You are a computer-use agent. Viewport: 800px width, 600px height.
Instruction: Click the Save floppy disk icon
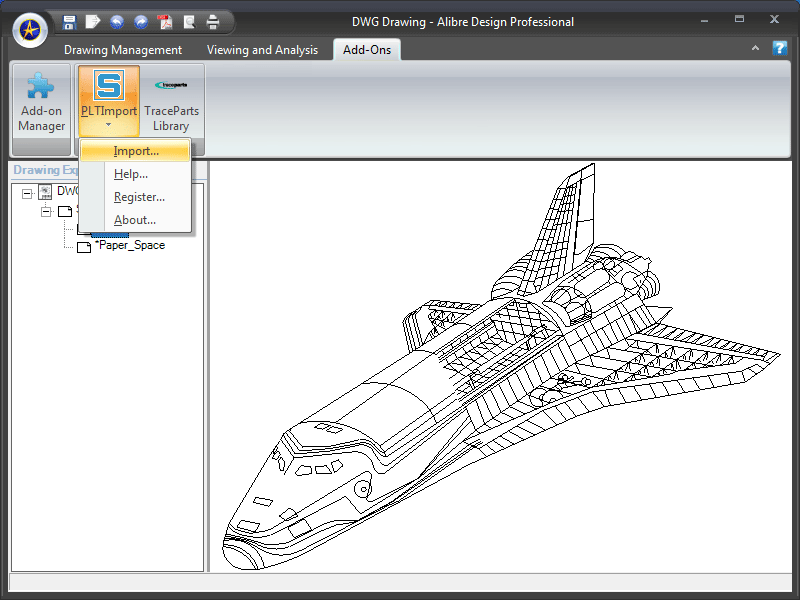[x=69, y=21]
